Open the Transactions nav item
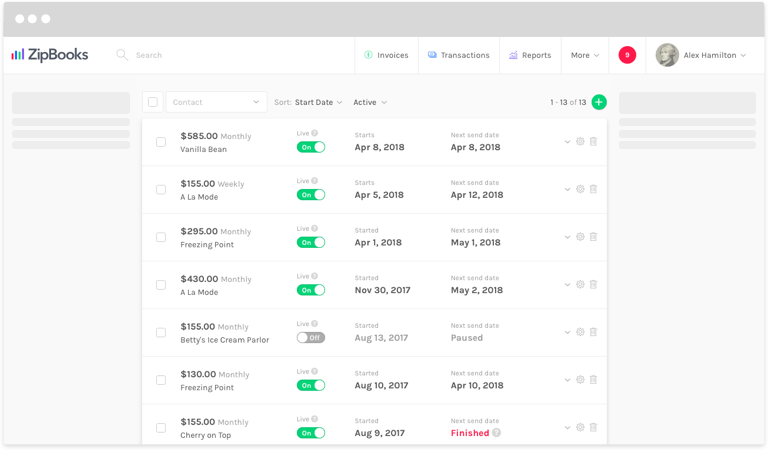Screen dimensions: 768x450 point(459,55)
